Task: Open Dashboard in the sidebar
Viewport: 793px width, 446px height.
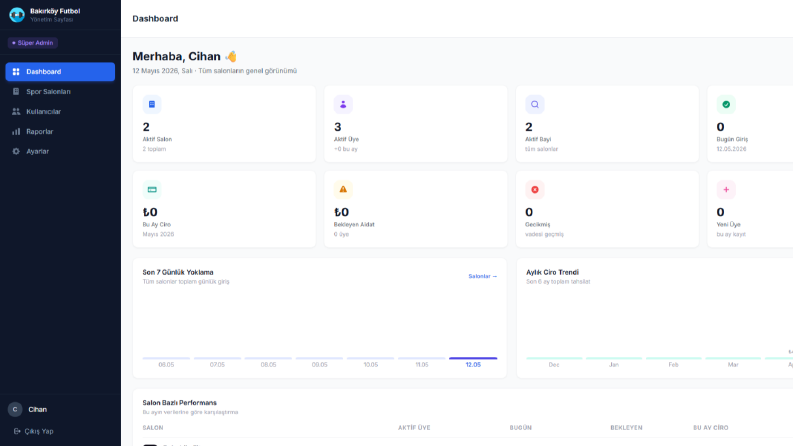Action: (x=60, y=72)
